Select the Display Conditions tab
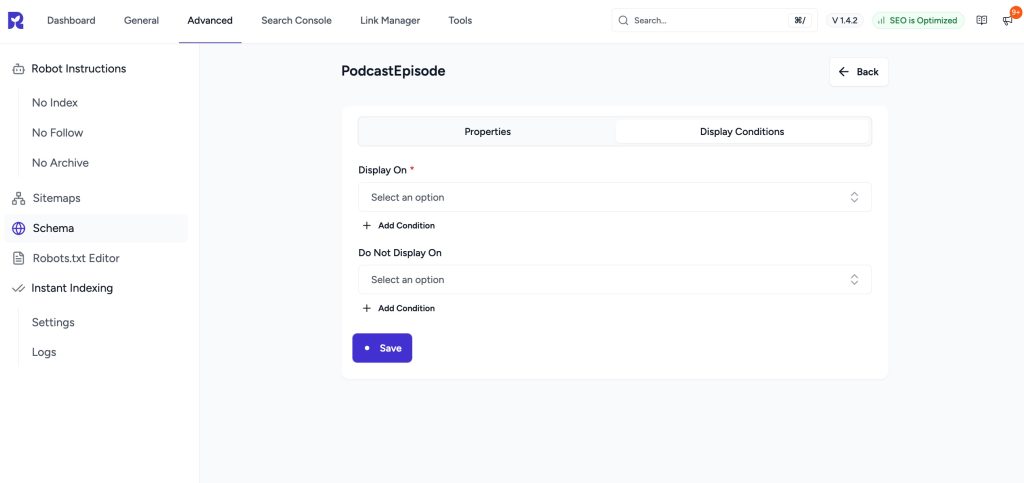This screenshot has width=1024, height=483. [x=742, y=132]
